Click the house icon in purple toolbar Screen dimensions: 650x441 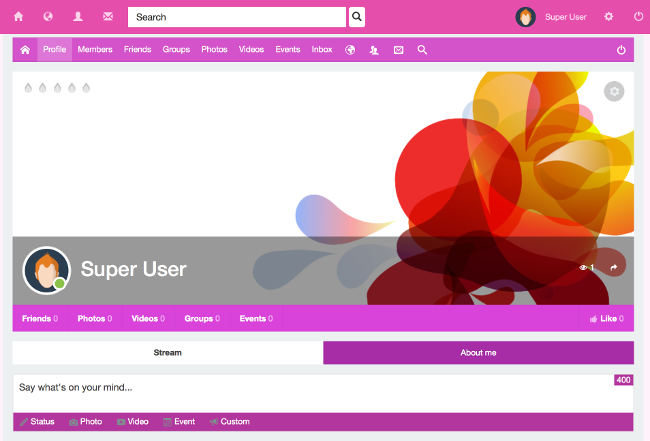[25, 50]
